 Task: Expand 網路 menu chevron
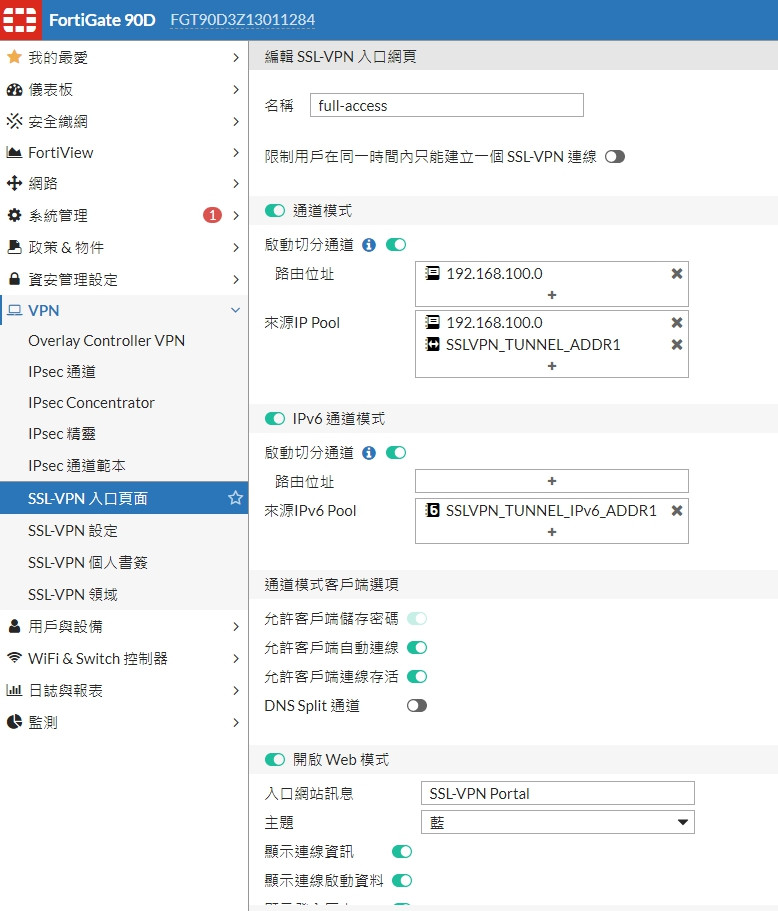pyautogui.click(x=235, y=184)
